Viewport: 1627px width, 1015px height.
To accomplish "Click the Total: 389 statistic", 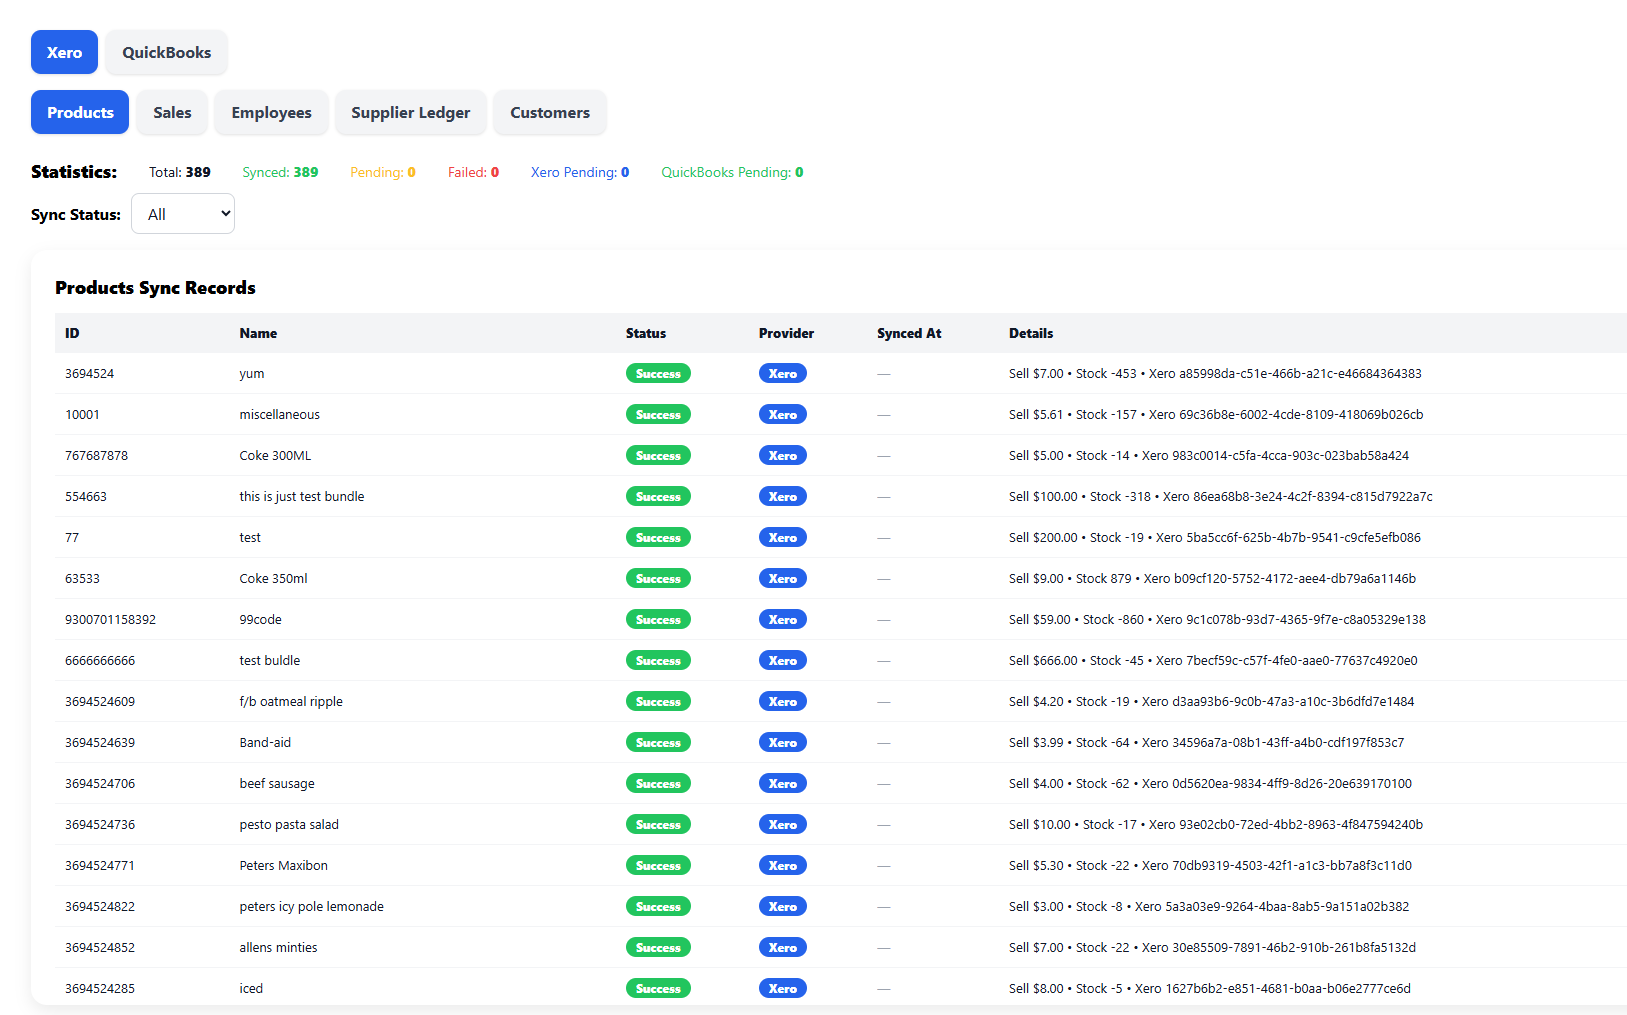I will point(180,172).
